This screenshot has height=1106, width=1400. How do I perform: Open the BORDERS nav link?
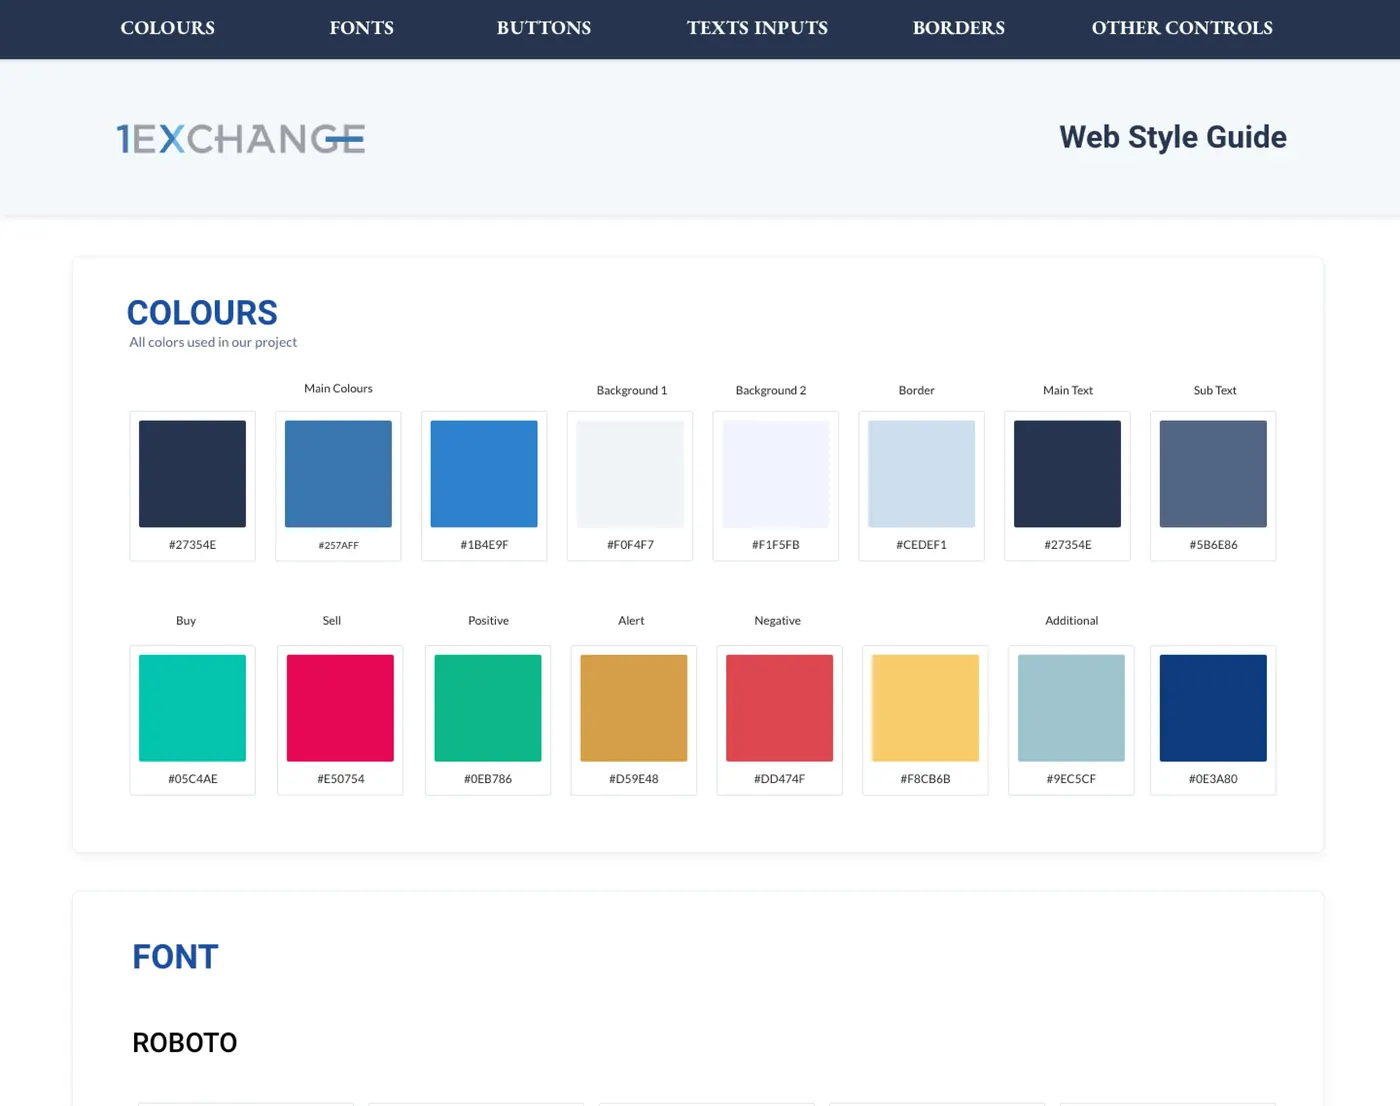click(958, 28)
